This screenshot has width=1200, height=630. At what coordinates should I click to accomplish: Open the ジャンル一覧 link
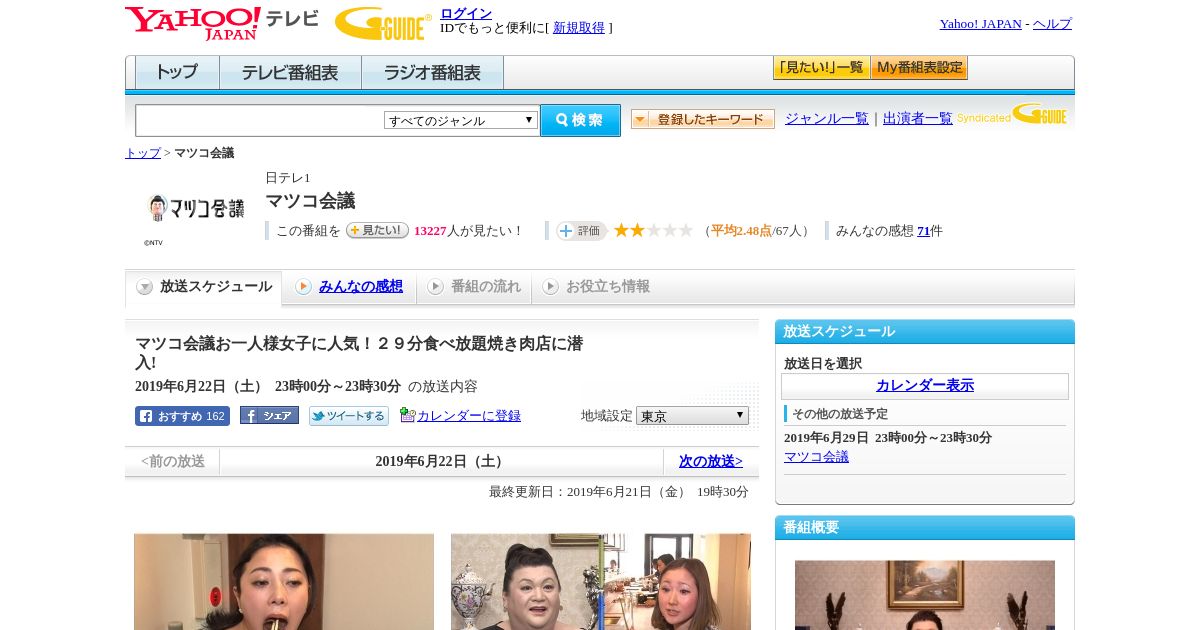tap(827, 118)
